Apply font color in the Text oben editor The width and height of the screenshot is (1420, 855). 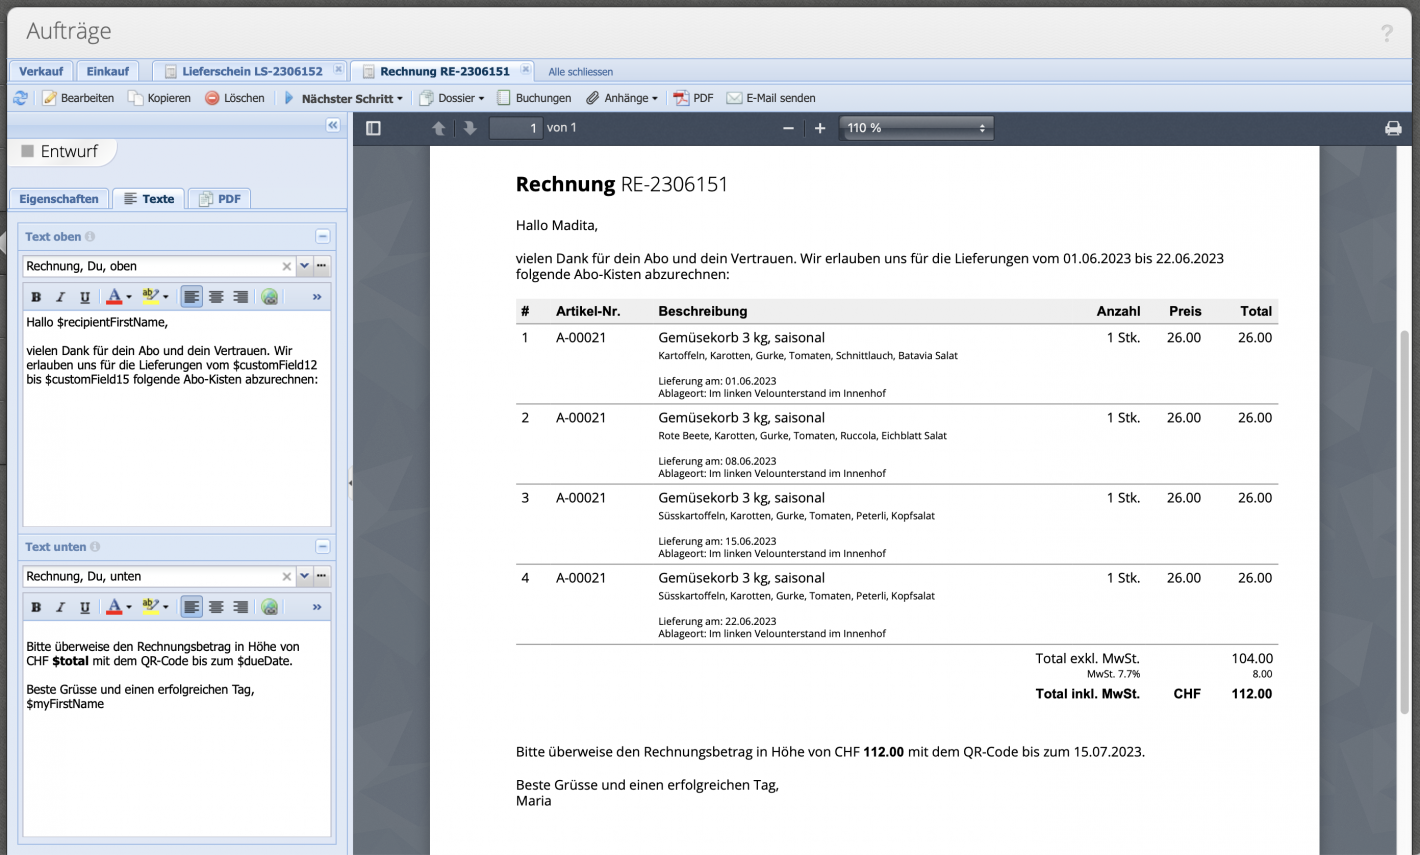tap(116, 296)
